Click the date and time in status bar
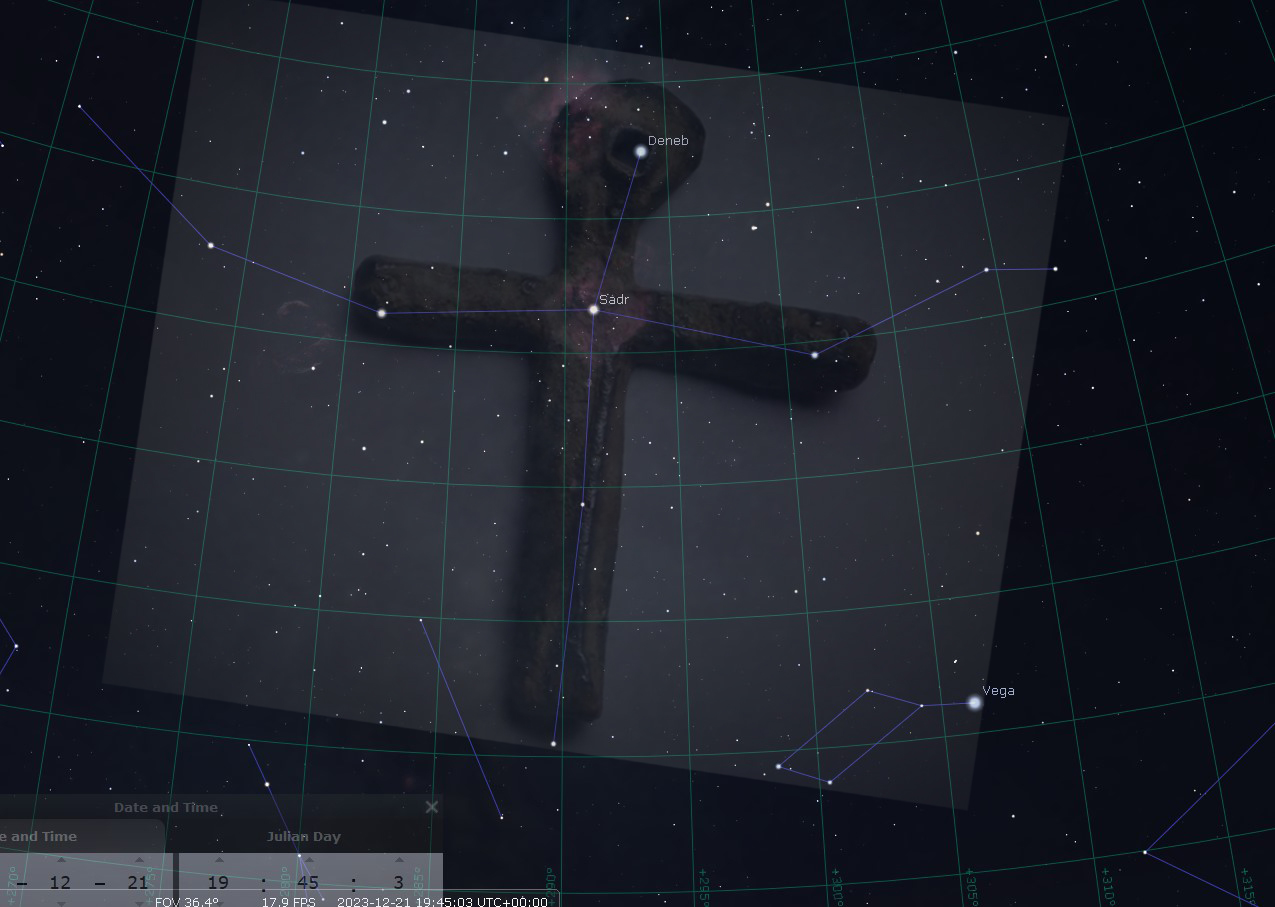The image size is (1275, 907). pyautogui.click(x=442, y=901)
